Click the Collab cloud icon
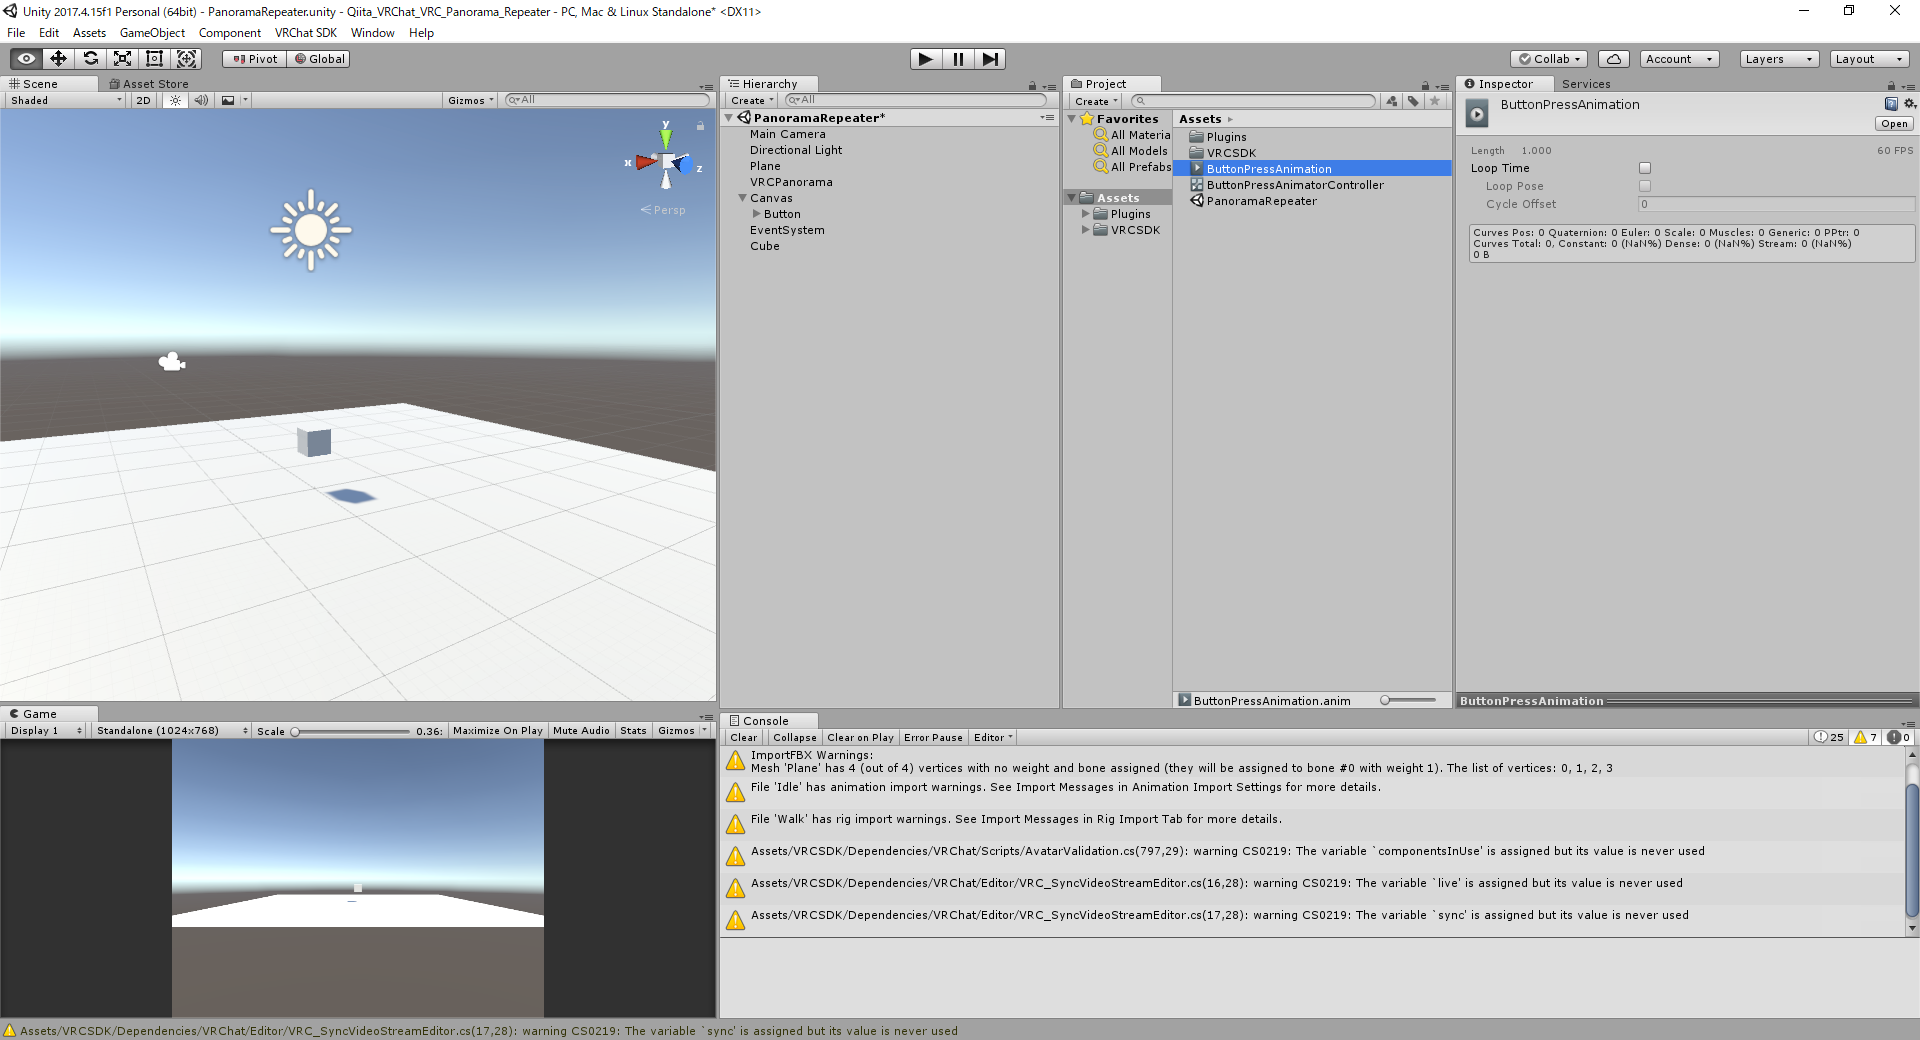This screenshot has height=1040, width=1920. (x=1613, y=58)
